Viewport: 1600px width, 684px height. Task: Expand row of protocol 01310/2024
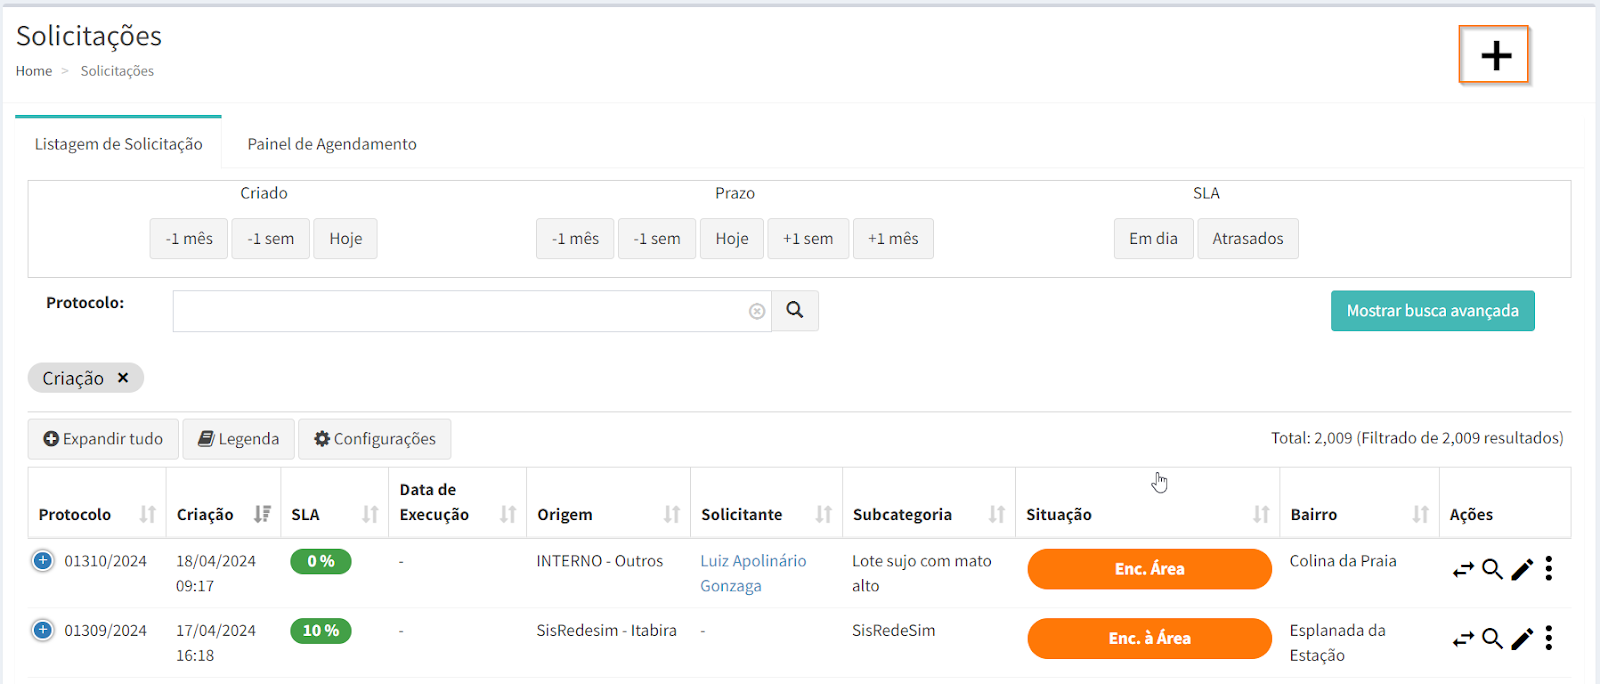coord(43,561)
